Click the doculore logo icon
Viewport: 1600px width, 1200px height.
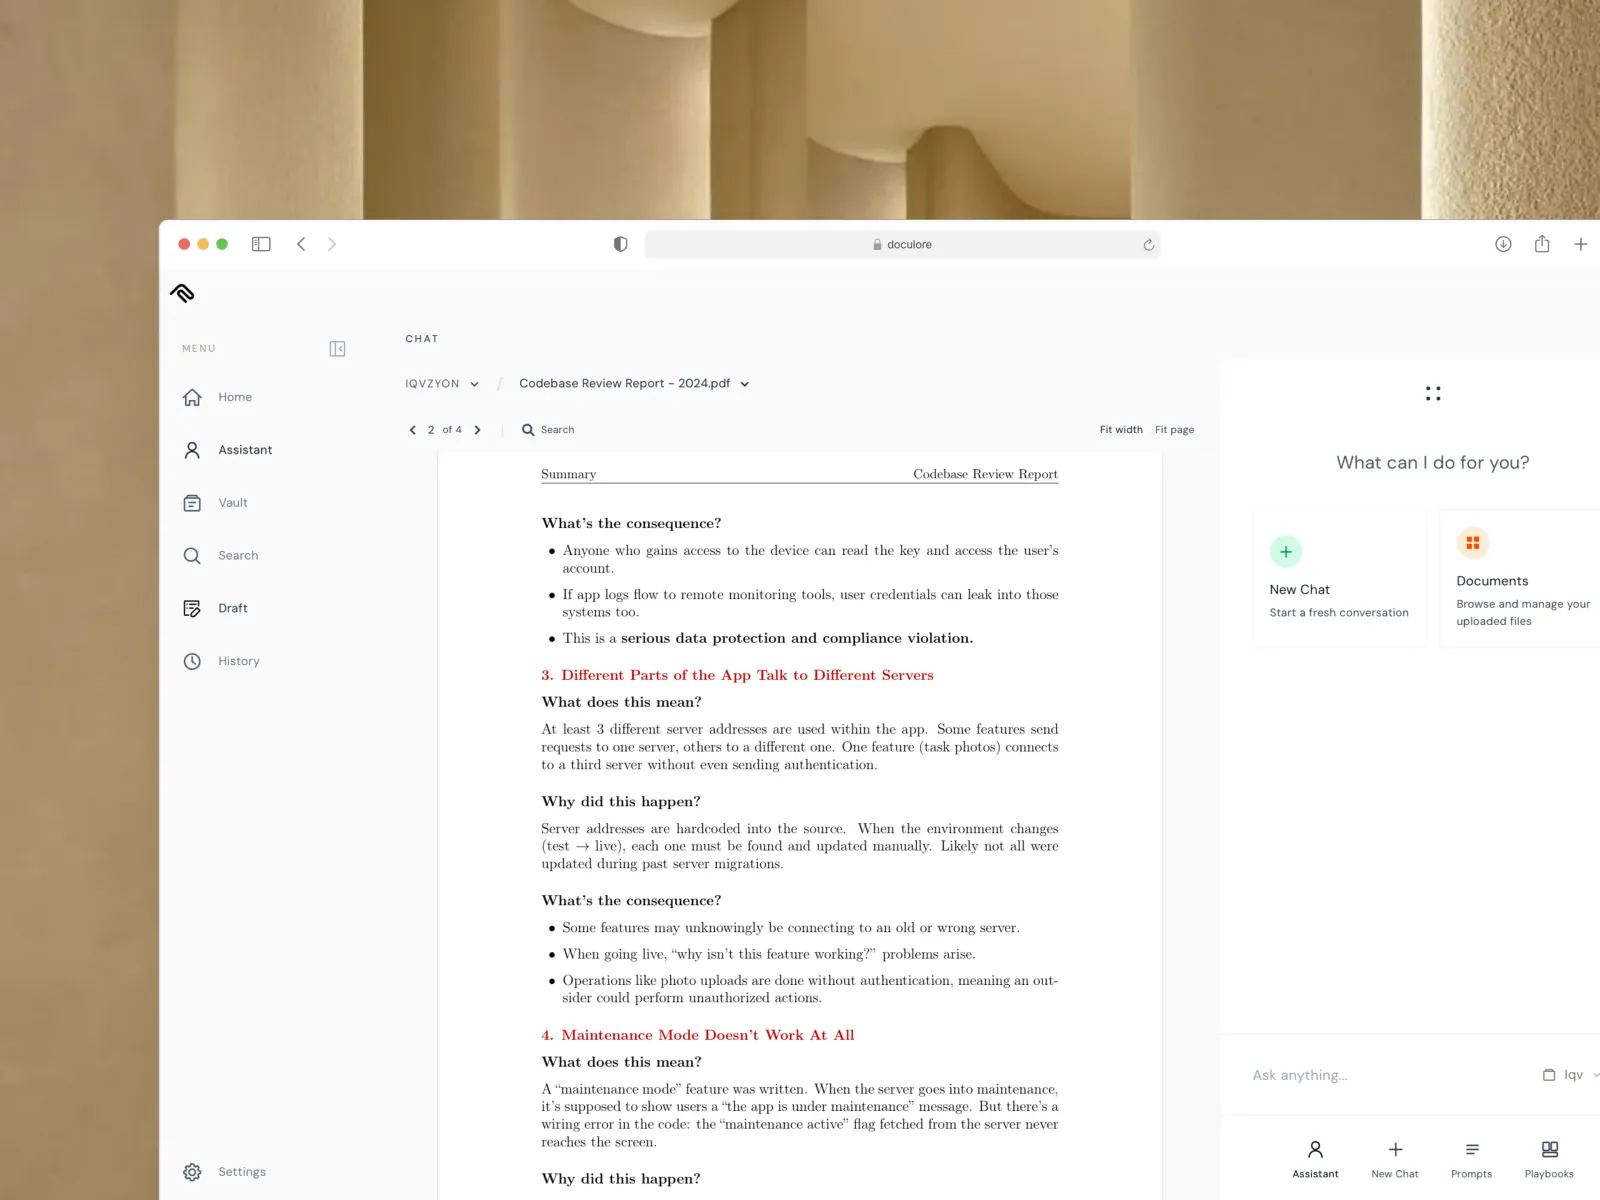tap(182, 293)
